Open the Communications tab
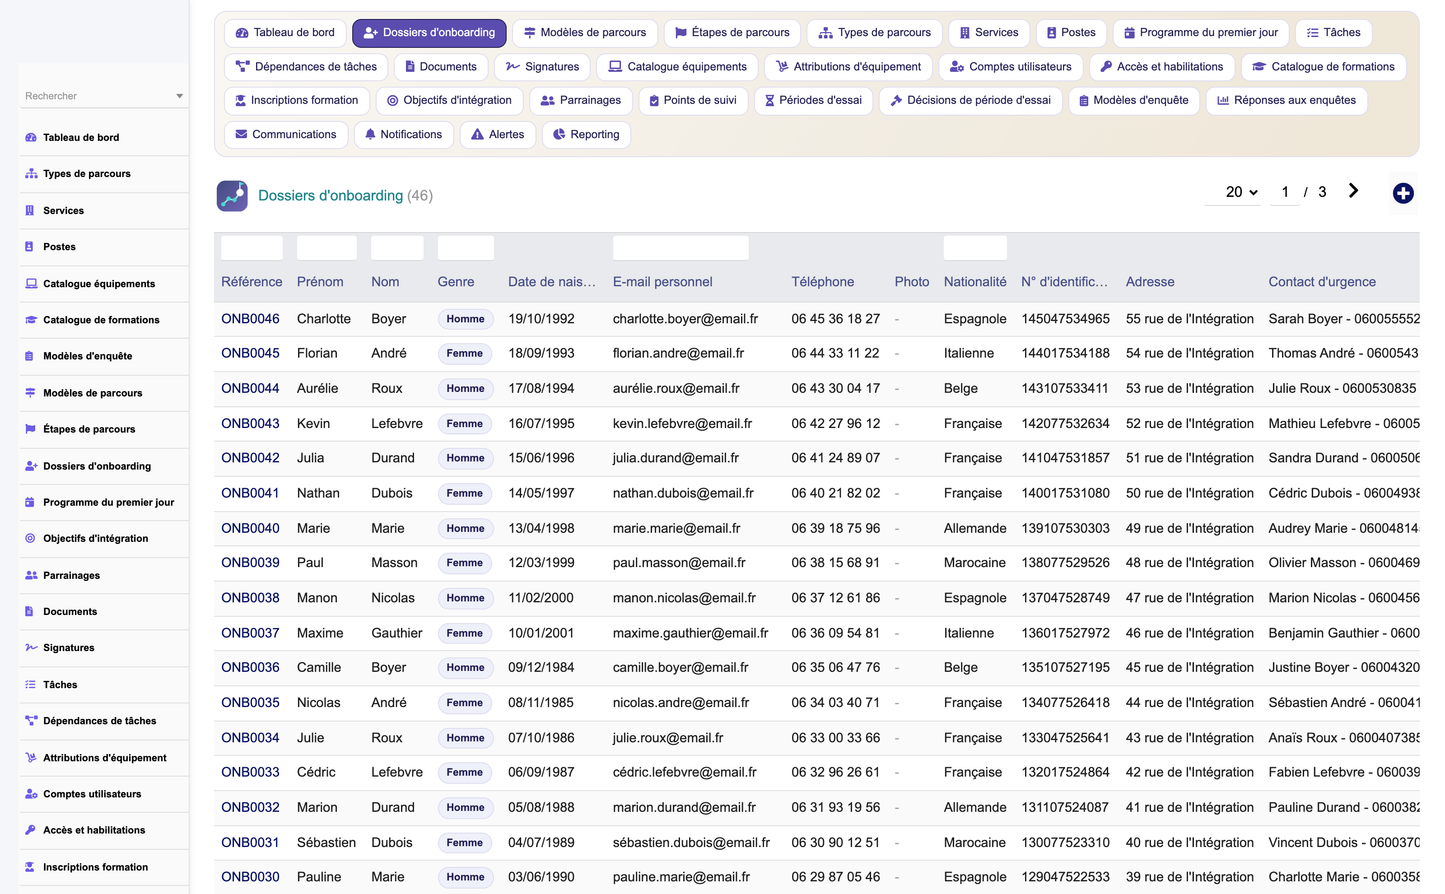1445x894 pixels. tap(286, 134)
